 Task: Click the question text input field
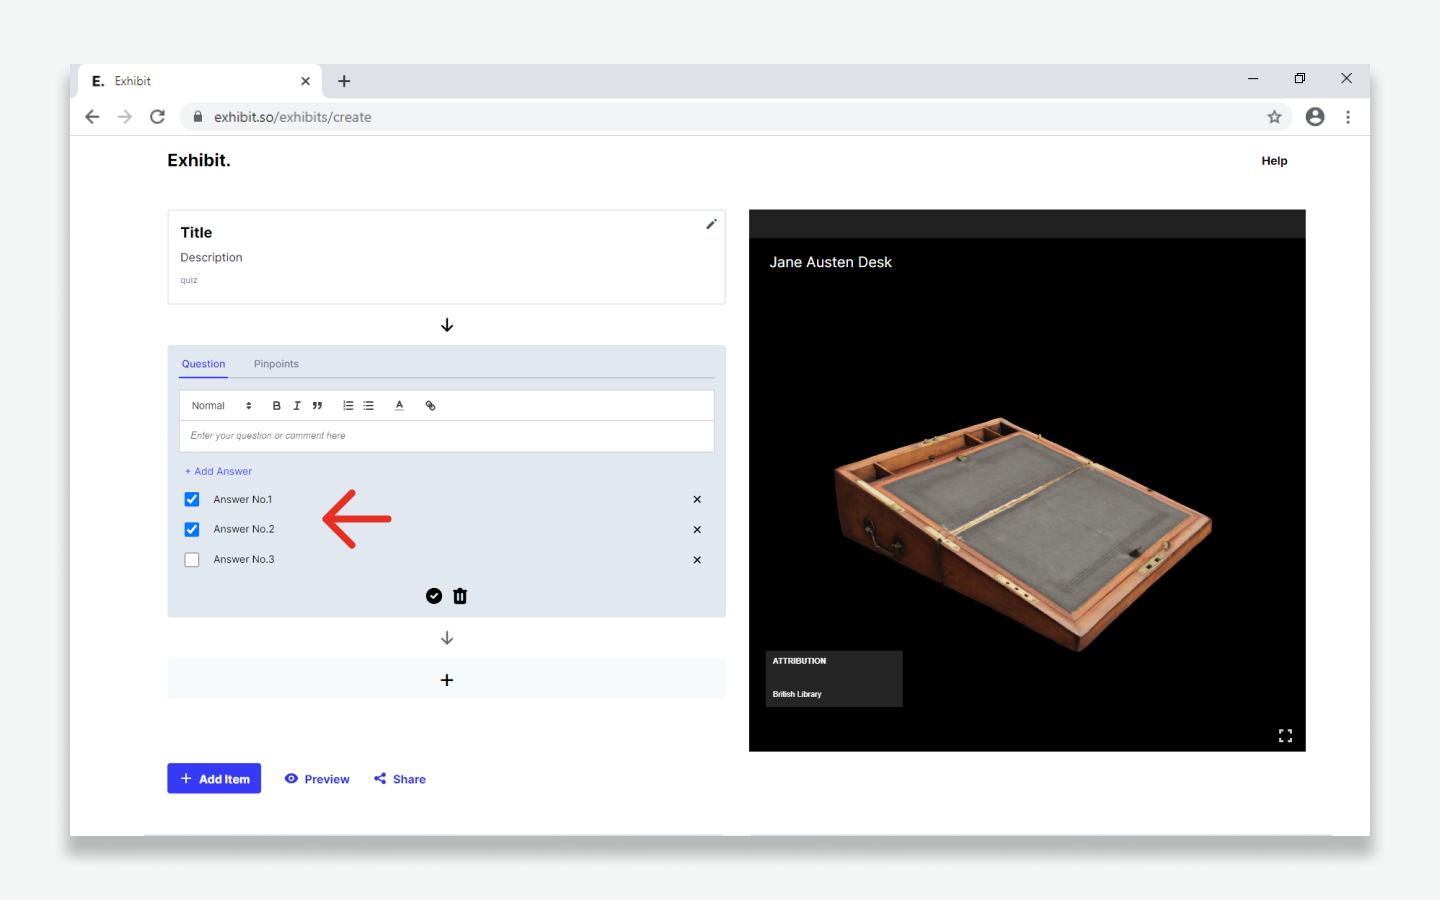[x=446, y=436]
